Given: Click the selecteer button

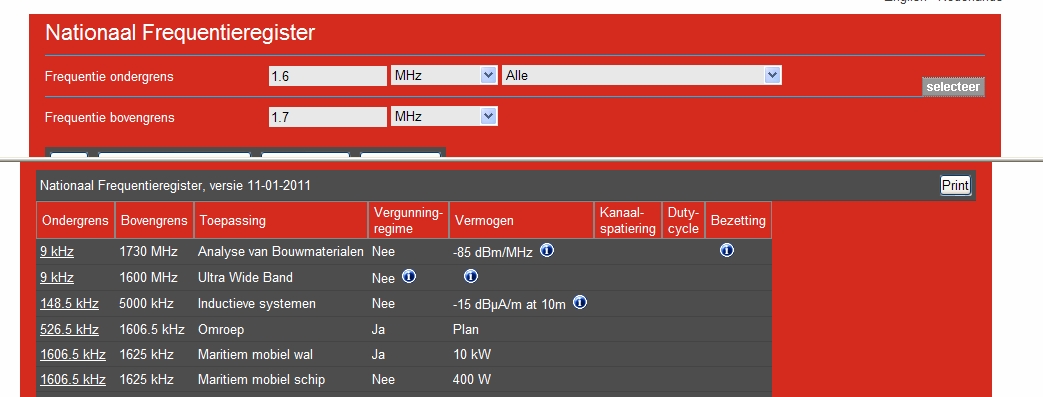Looking at the screenshot, I should click(953, 87).
